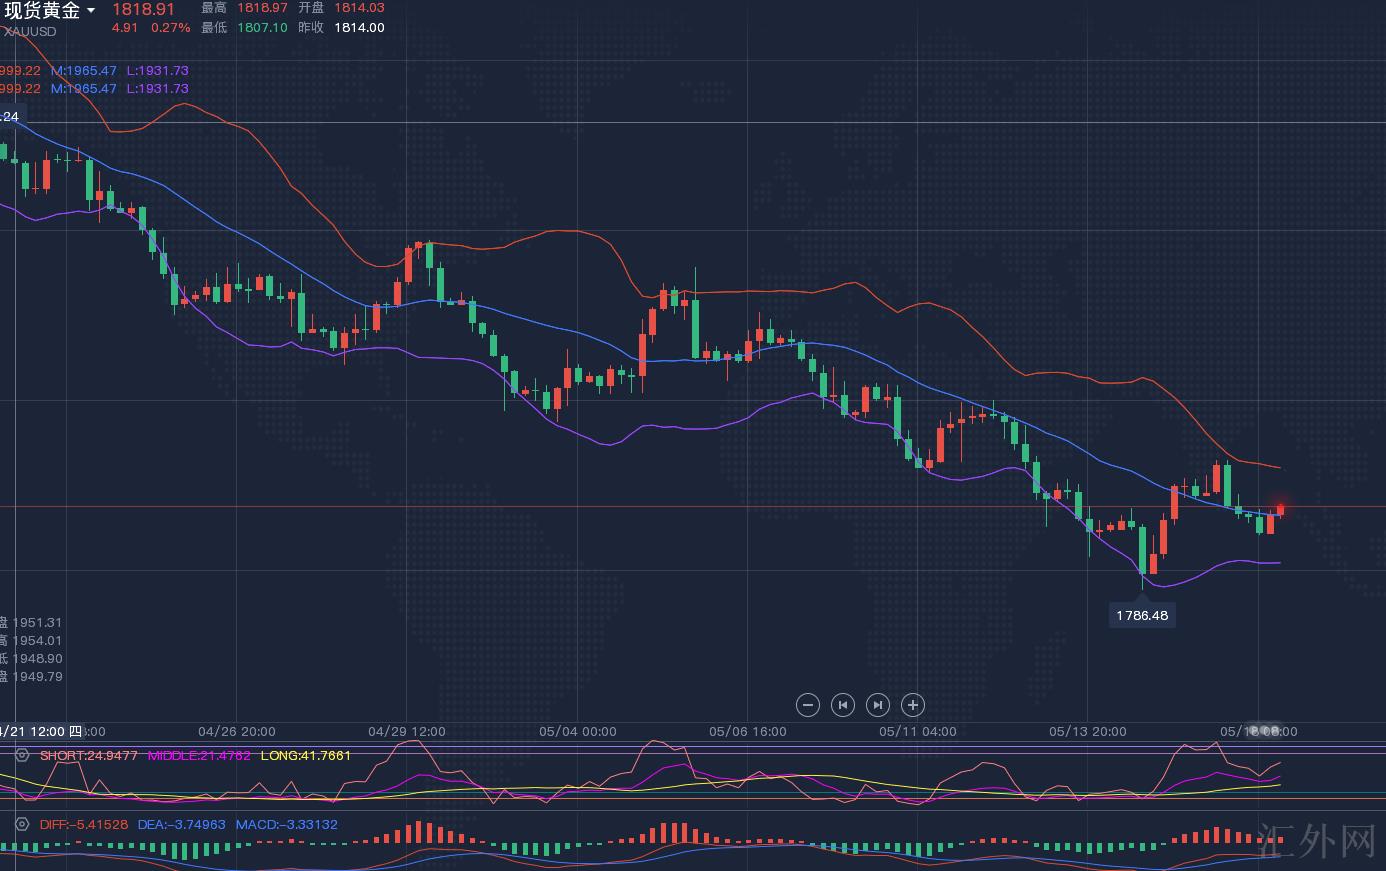This screenshot has width=1386, height=871.
Task: Click the DIFF:-5.41528 legend value
Action: (84, 825)
